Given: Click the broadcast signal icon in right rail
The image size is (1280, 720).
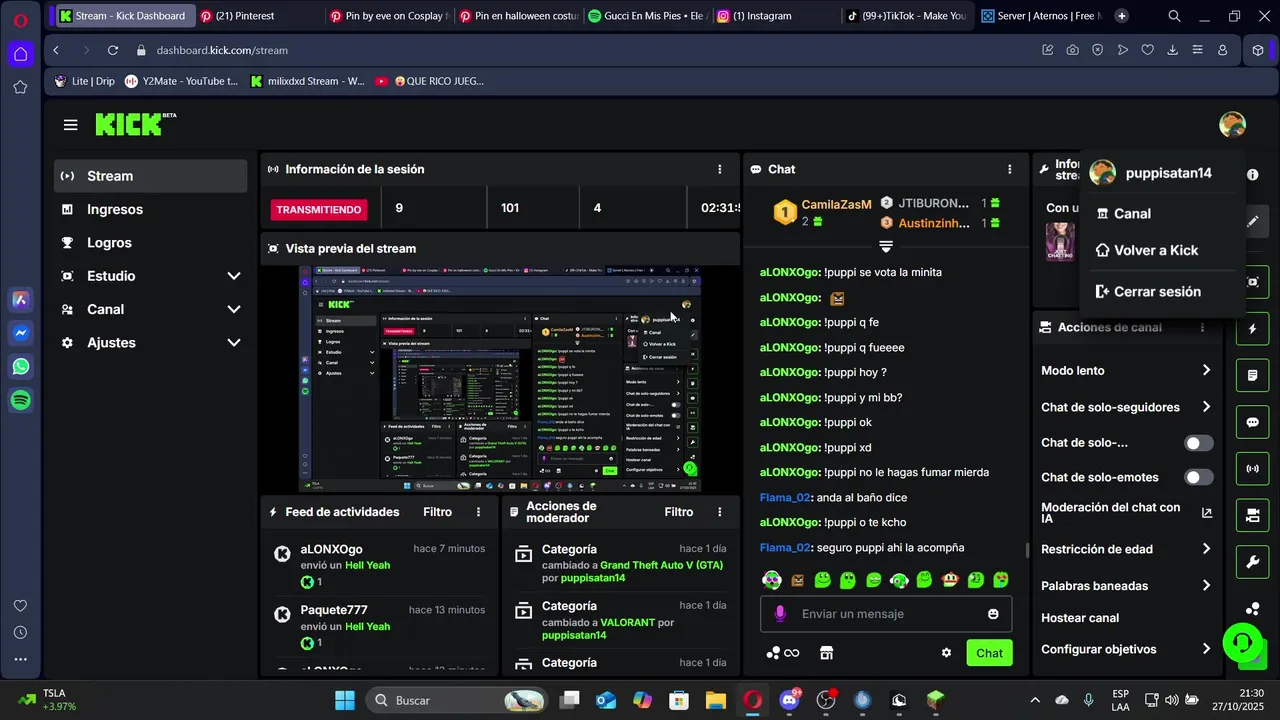Looking at the screenshot, I should click(x=1253, y=468).
